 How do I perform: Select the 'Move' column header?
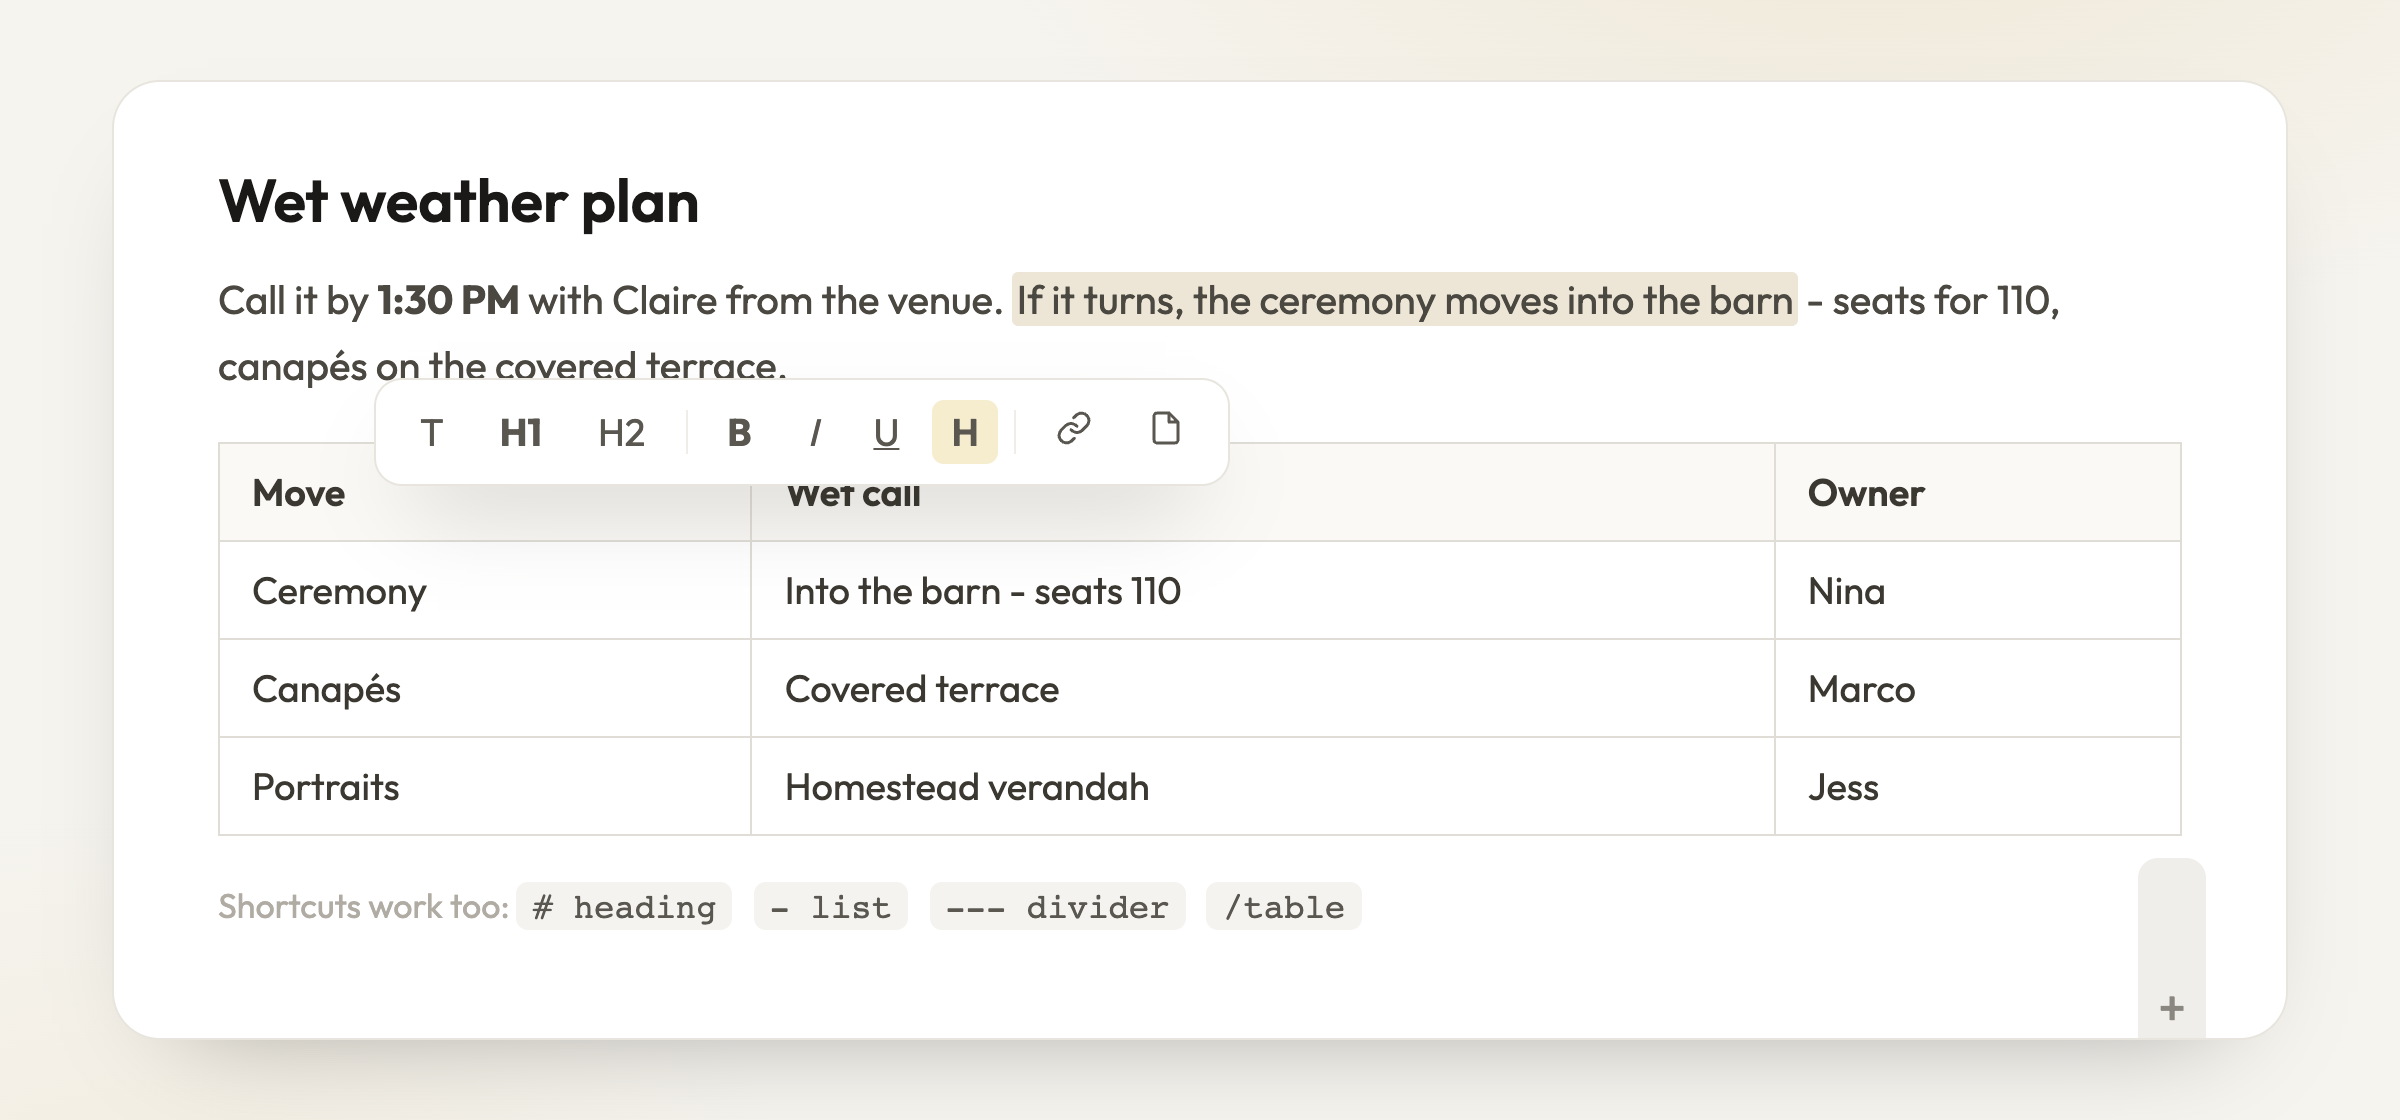click(x=485, y=493)
